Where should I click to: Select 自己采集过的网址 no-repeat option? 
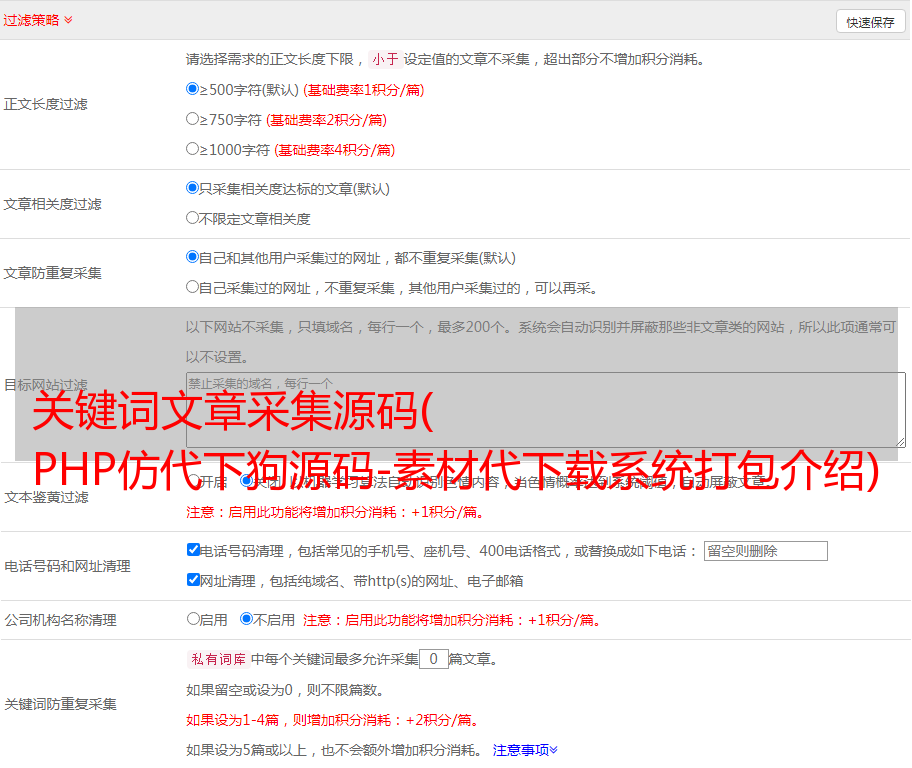(193, 287)
